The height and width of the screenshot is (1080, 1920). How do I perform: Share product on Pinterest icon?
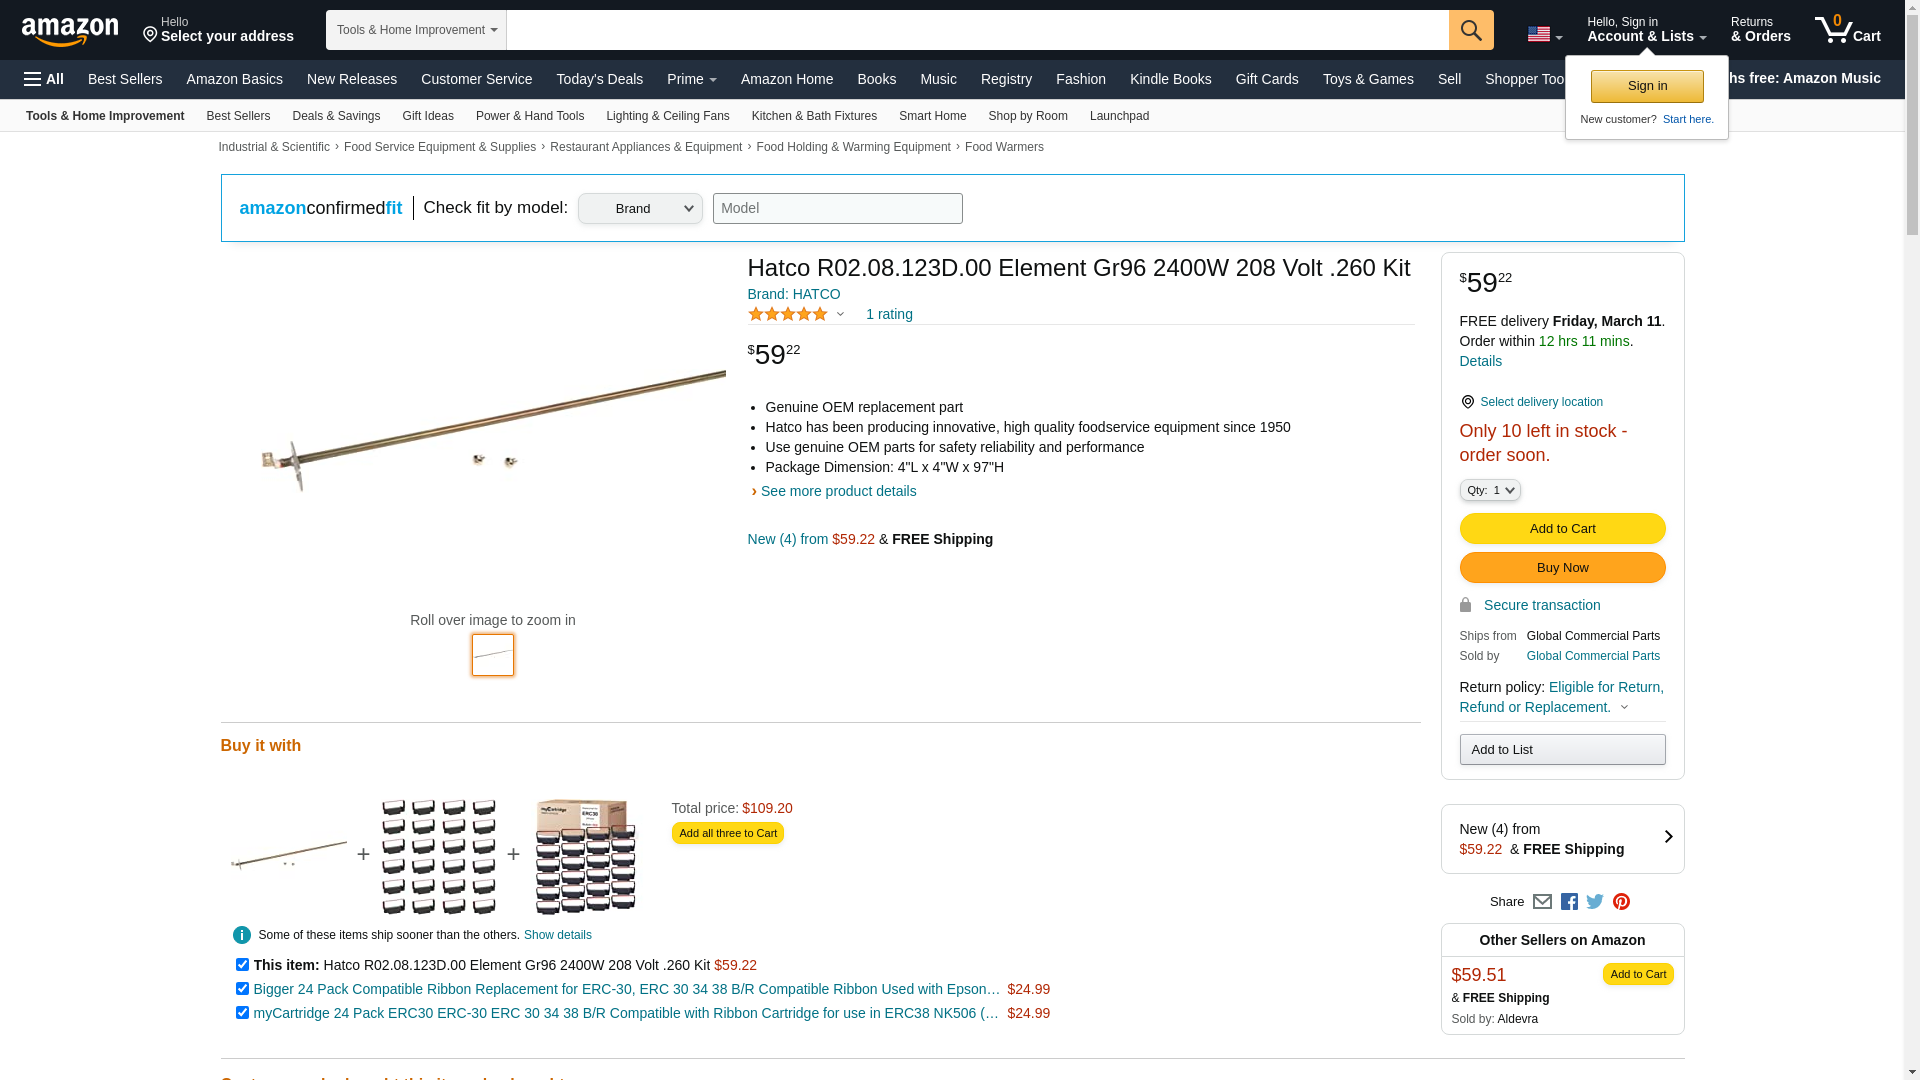click(1621, 901)
